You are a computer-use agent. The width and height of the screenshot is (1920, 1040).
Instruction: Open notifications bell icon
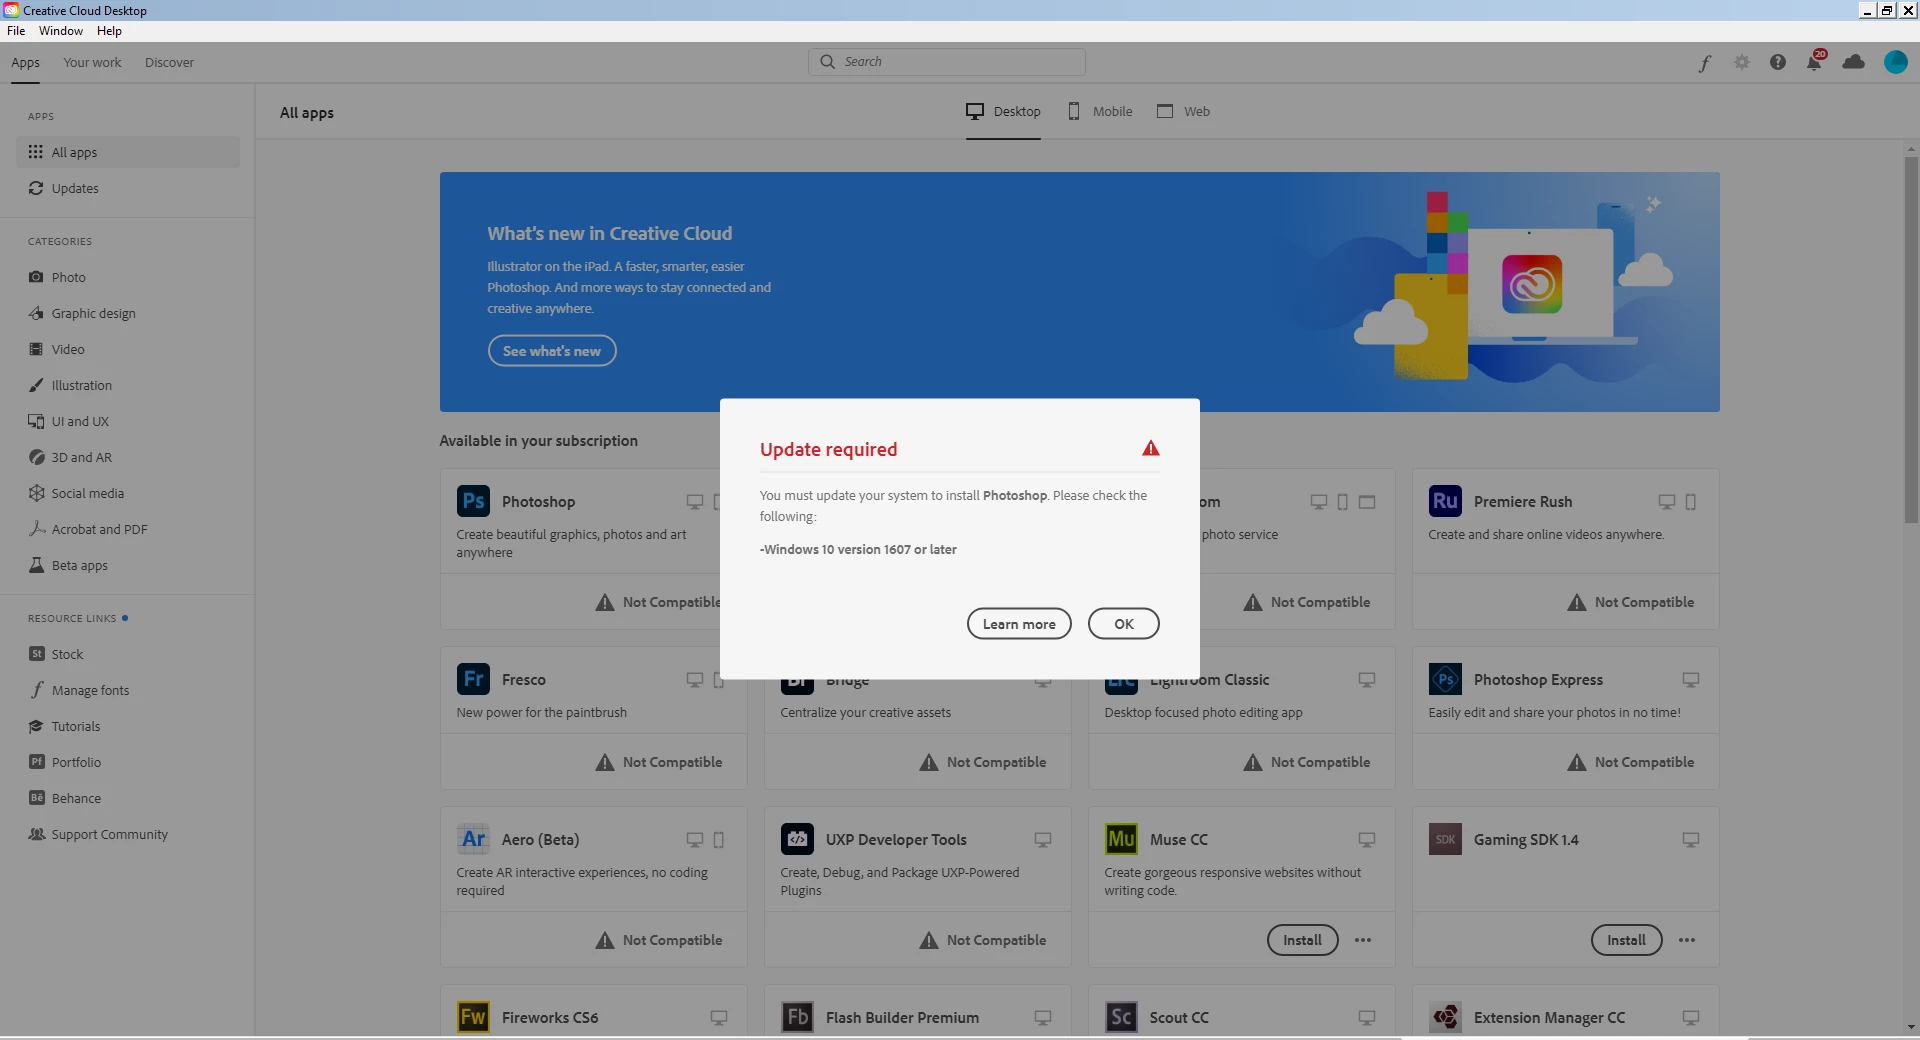1814,62
